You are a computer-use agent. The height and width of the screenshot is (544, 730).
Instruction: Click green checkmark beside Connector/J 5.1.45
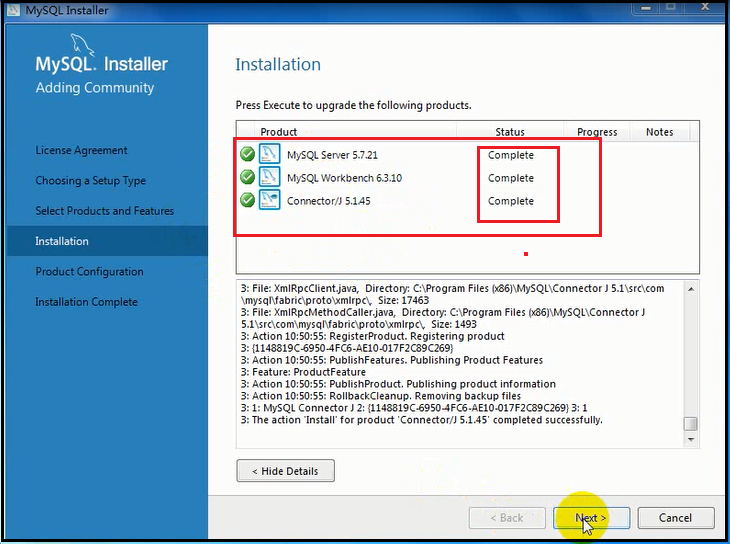247,200
